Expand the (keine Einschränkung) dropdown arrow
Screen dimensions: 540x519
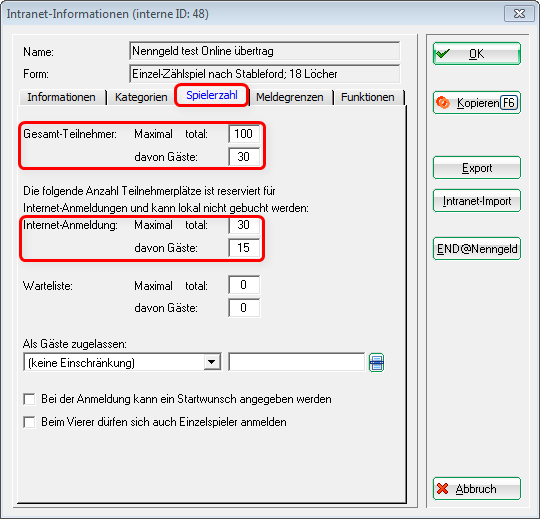212,362
